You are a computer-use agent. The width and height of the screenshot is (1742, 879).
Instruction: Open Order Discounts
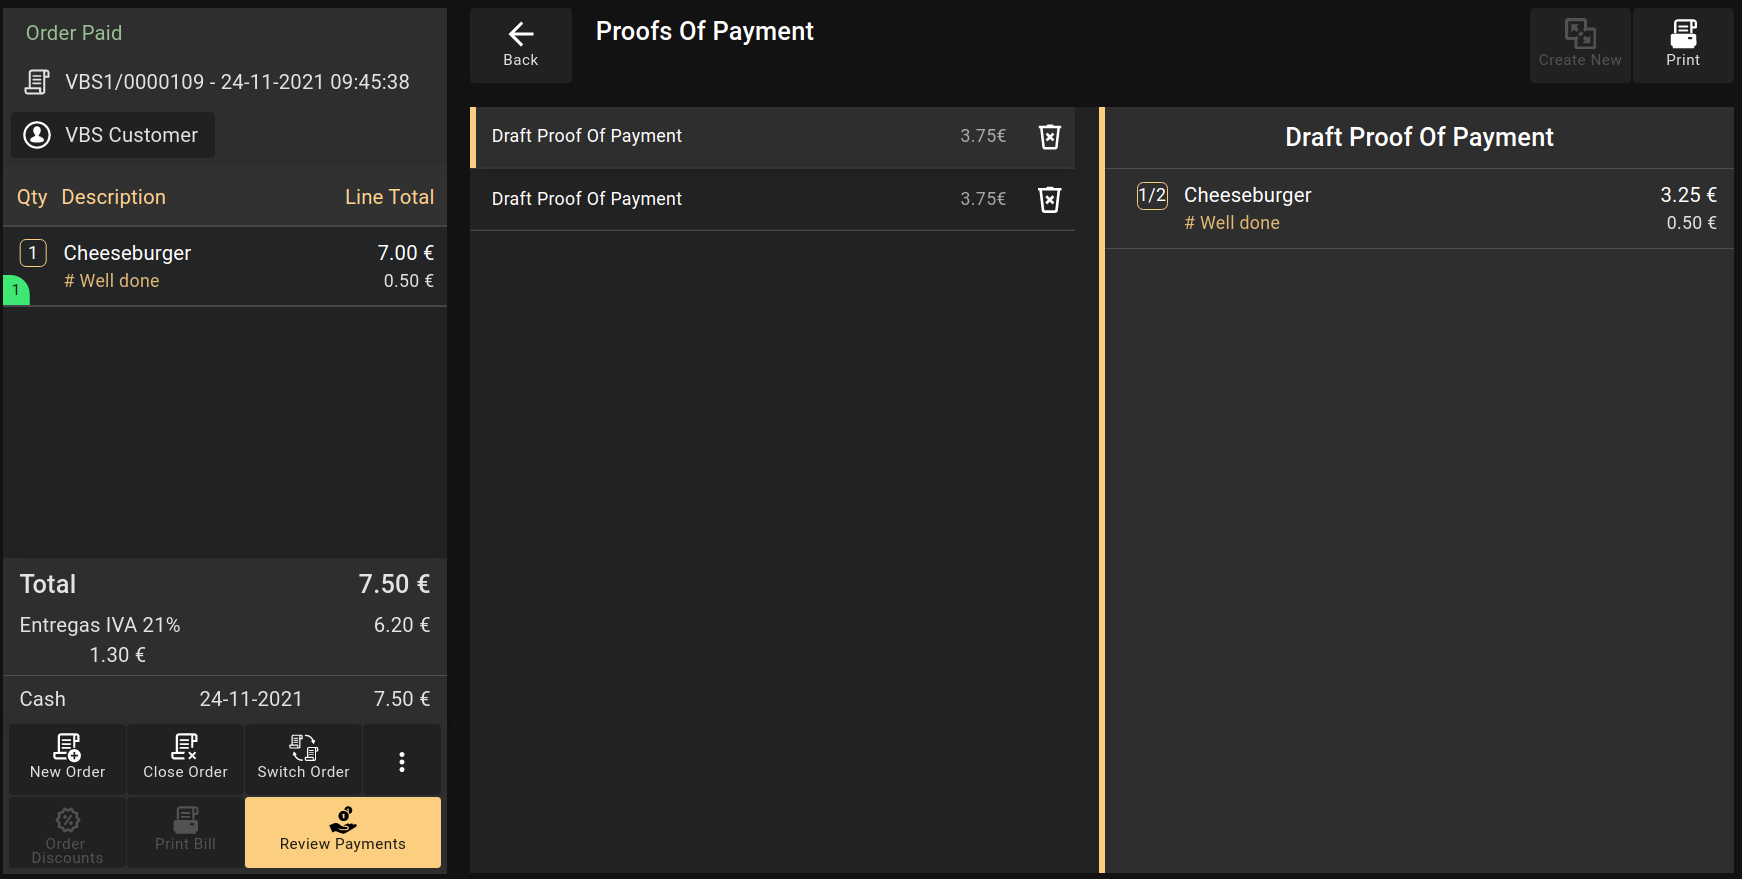tap(67, 831)
